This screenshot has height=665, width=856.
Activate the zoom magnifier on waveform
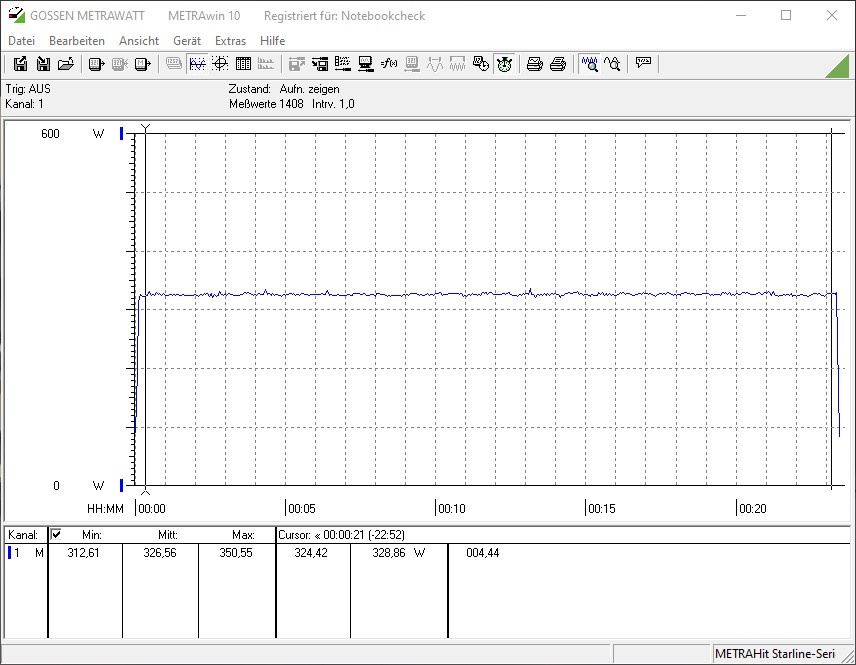590,64
